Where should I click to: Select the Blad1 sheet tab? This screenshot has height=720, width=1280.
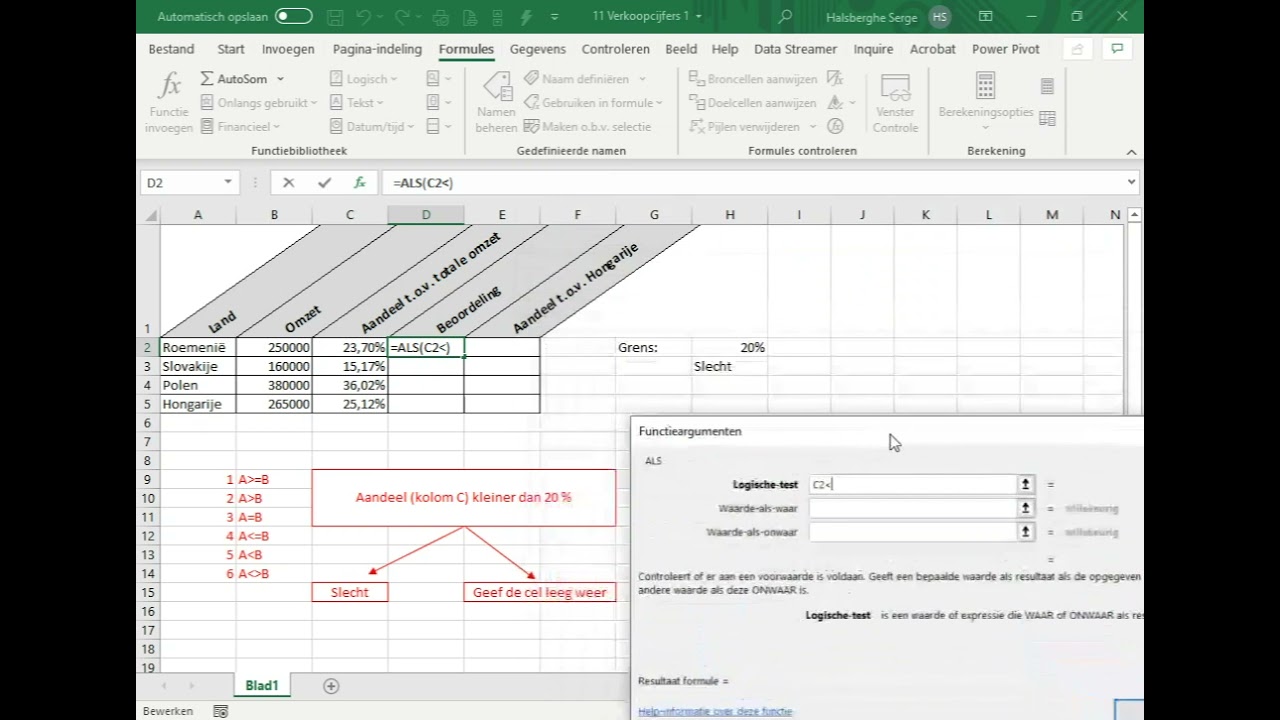click(262, 686)
